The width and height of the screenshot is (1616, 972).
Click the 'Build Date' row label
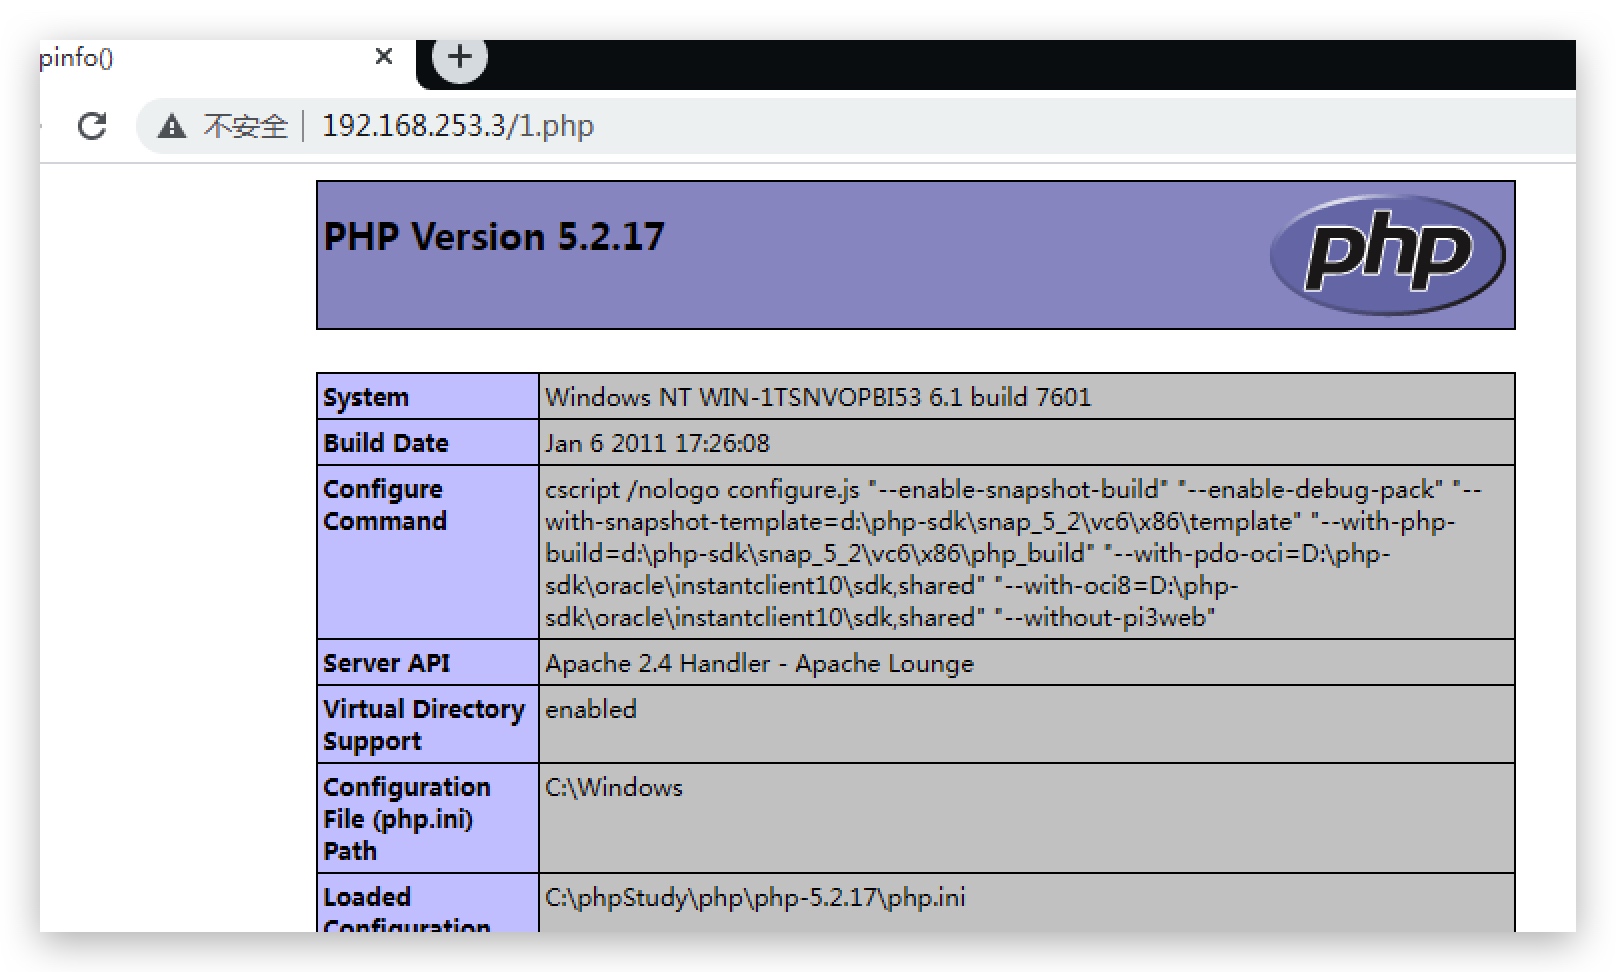click(386, 443)
